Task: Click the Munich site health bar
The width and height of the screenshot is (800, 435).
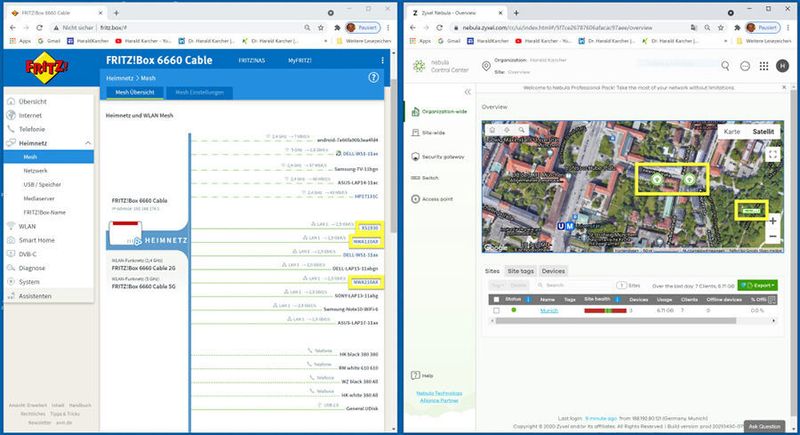Action: tap(605, 311)
